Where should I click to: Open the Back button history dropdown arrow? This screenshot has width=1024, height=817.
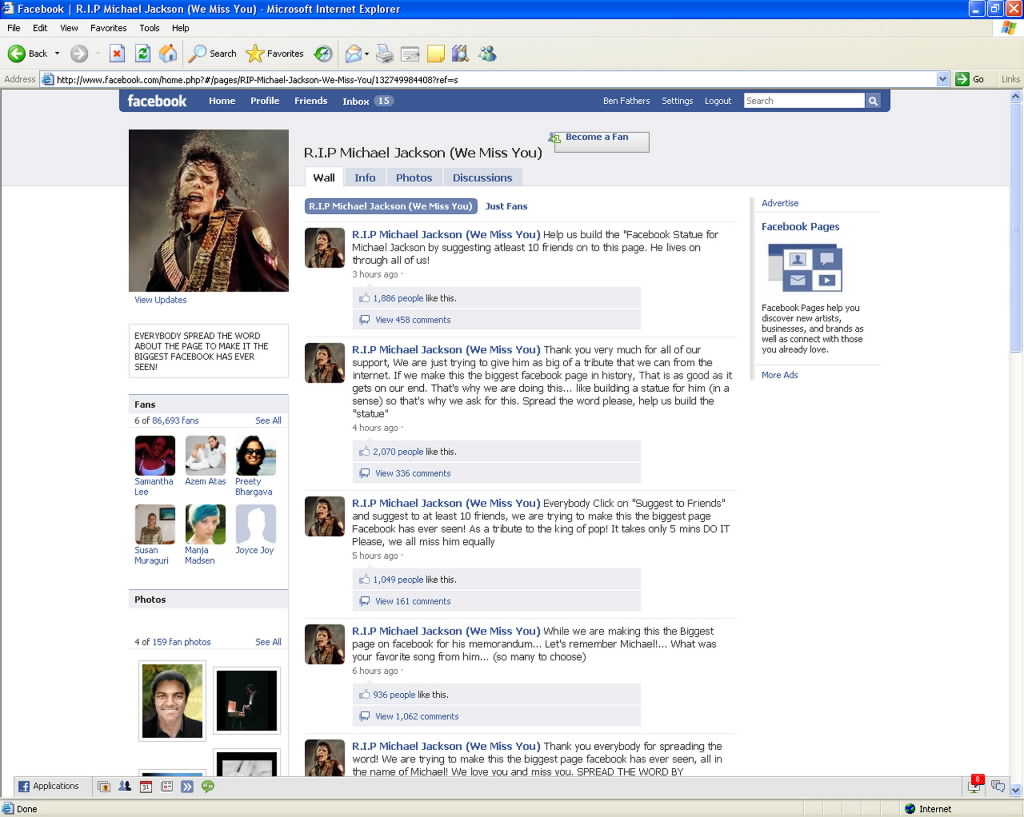pyautogui.click(x=57, y=53)
